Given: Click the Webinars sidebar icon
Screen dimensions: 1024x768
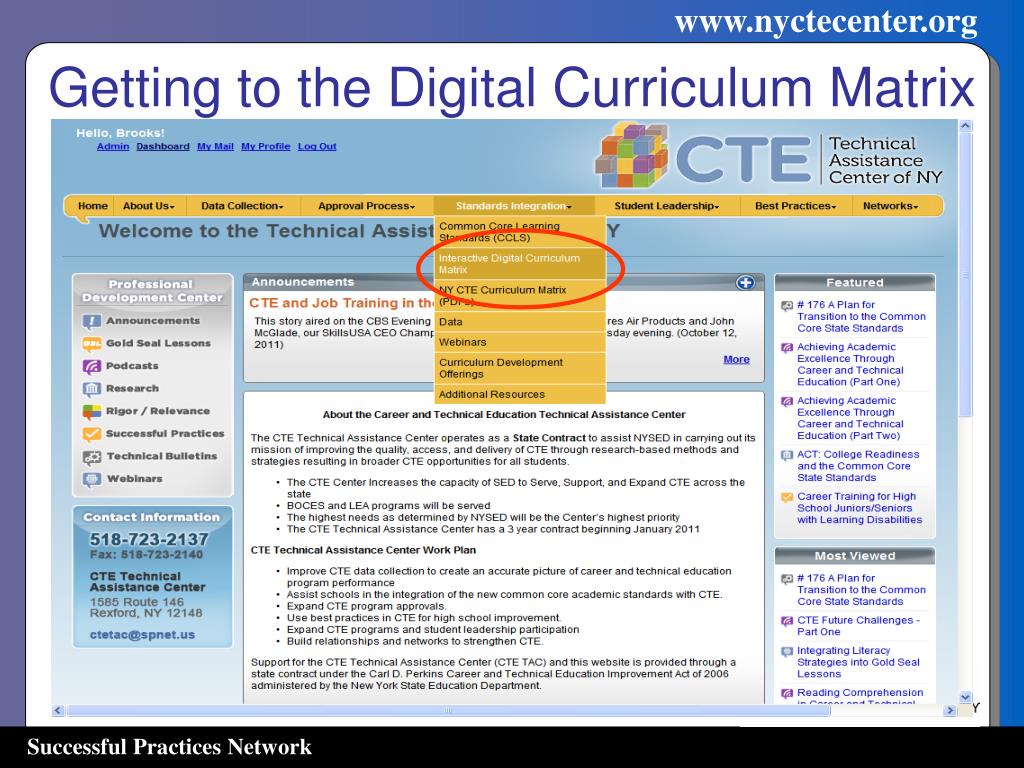Looking at the screenshot, I should [91, 479].
